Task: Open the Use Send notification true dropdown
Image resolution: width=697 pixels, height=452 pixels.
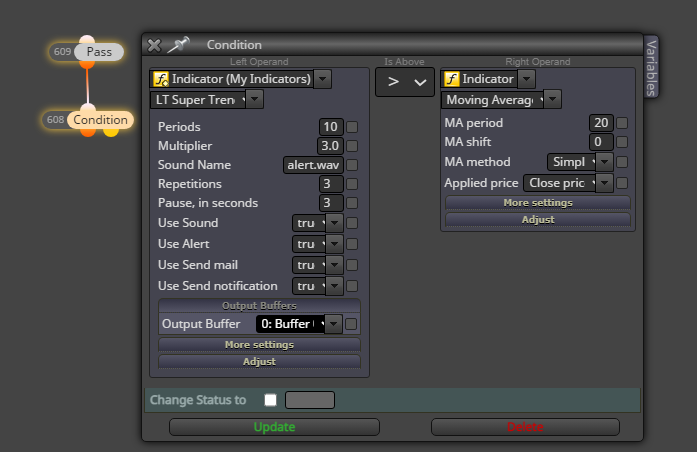Action: 334,286
